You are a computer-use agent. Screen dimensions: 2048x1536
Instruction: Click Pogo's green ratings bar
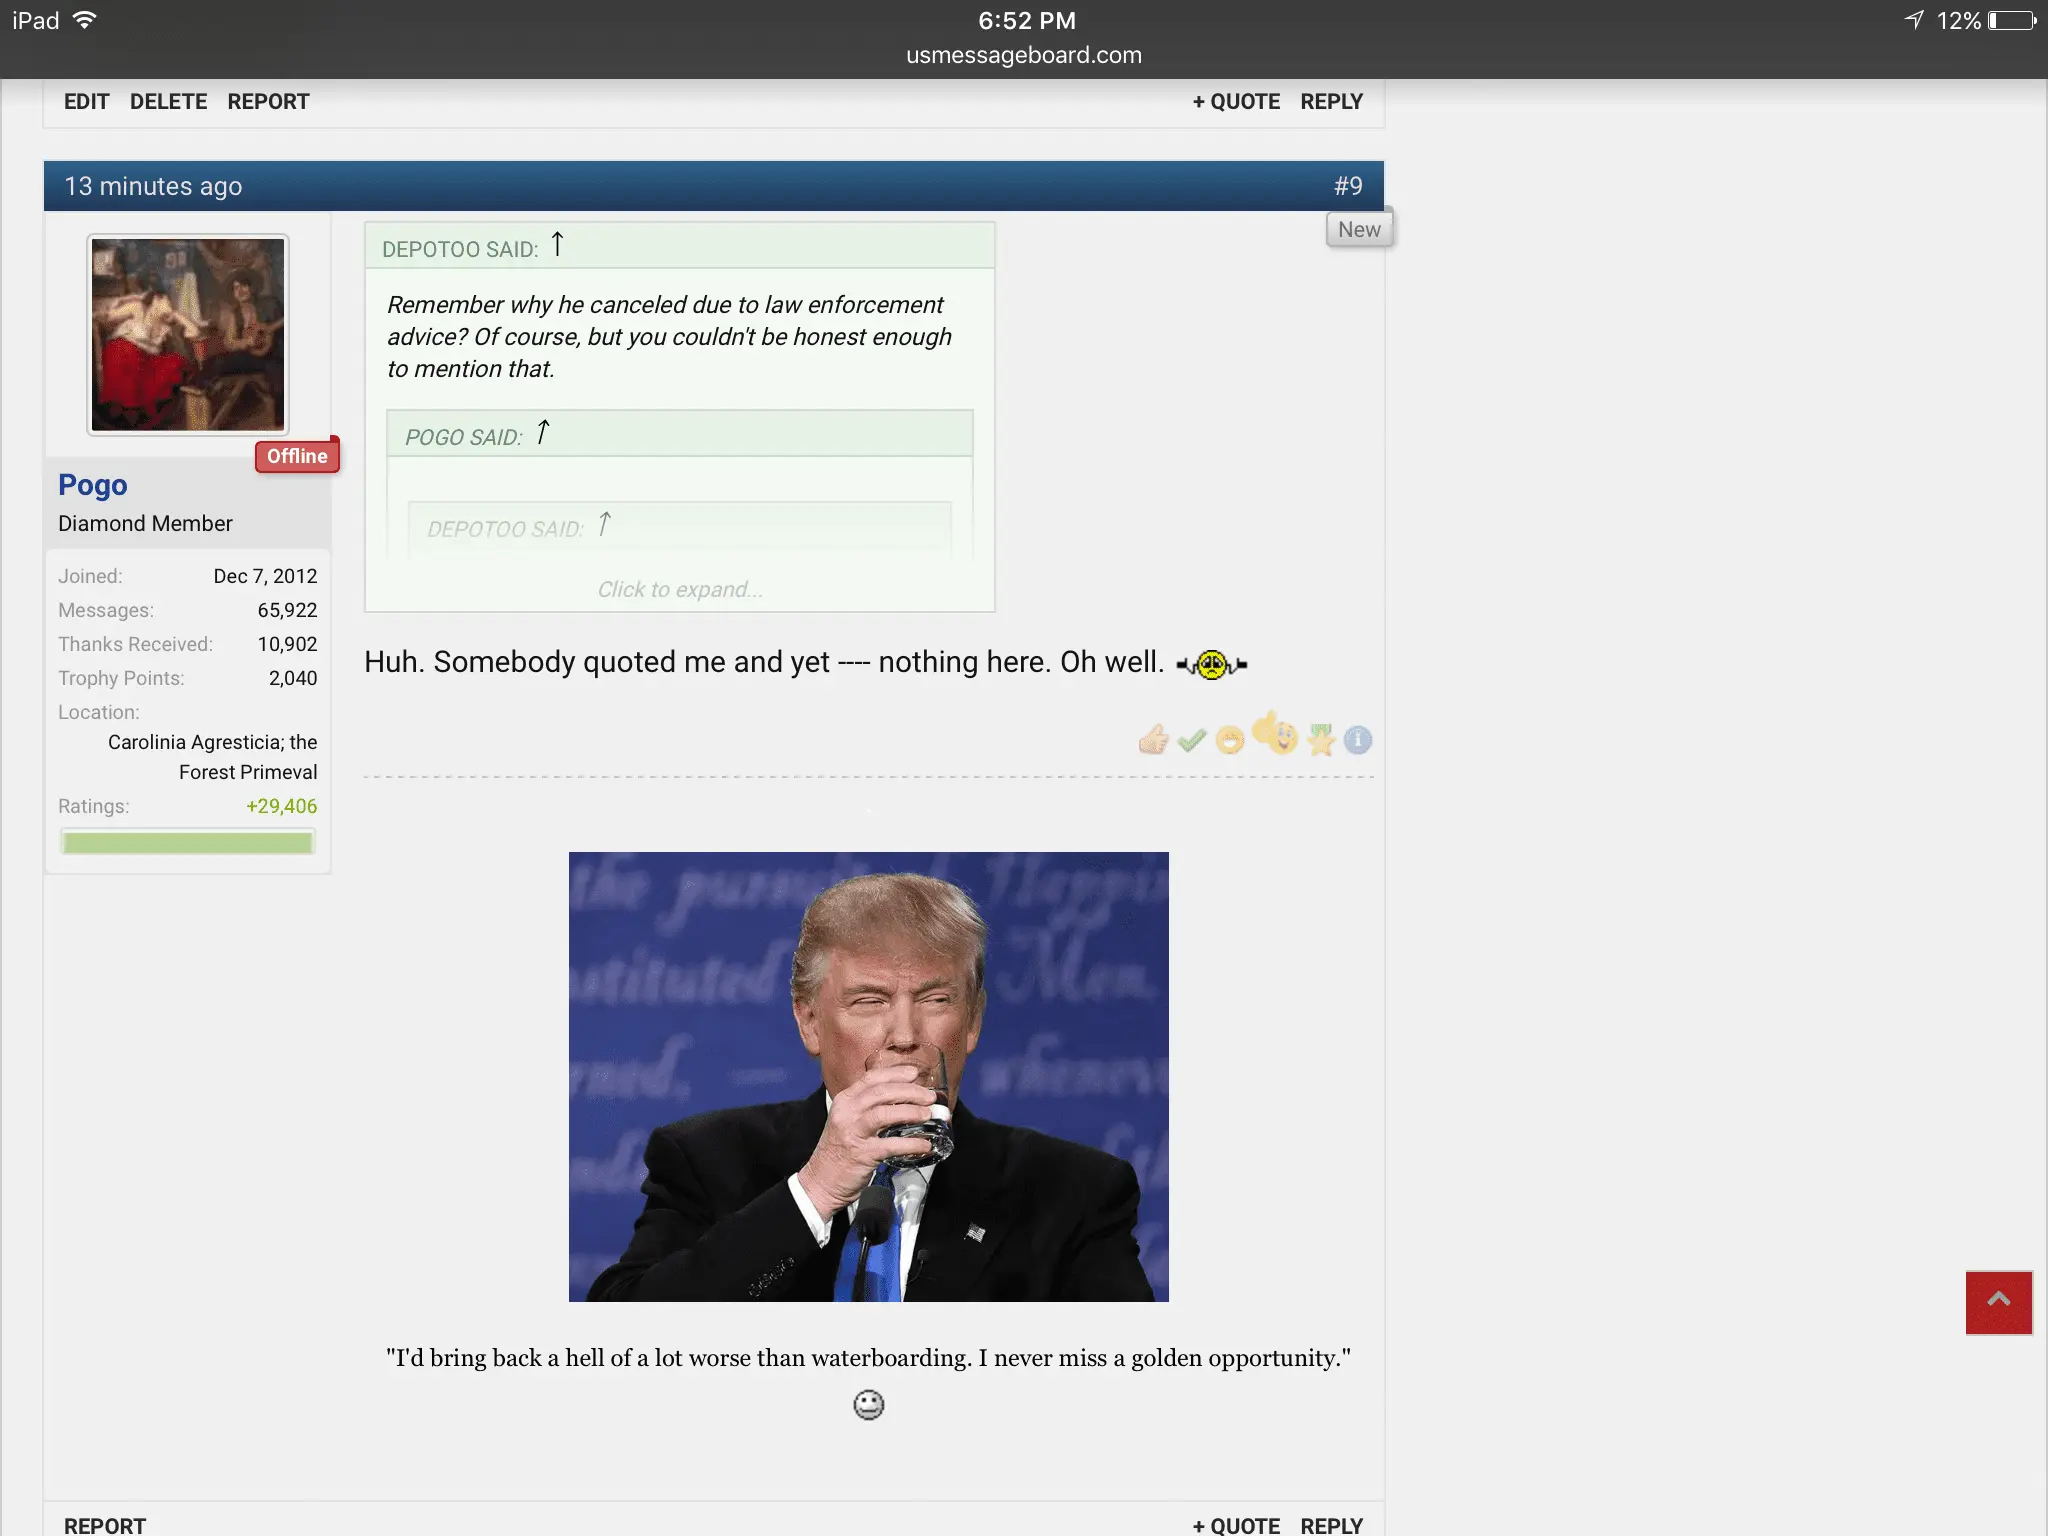tap(187, 843)
